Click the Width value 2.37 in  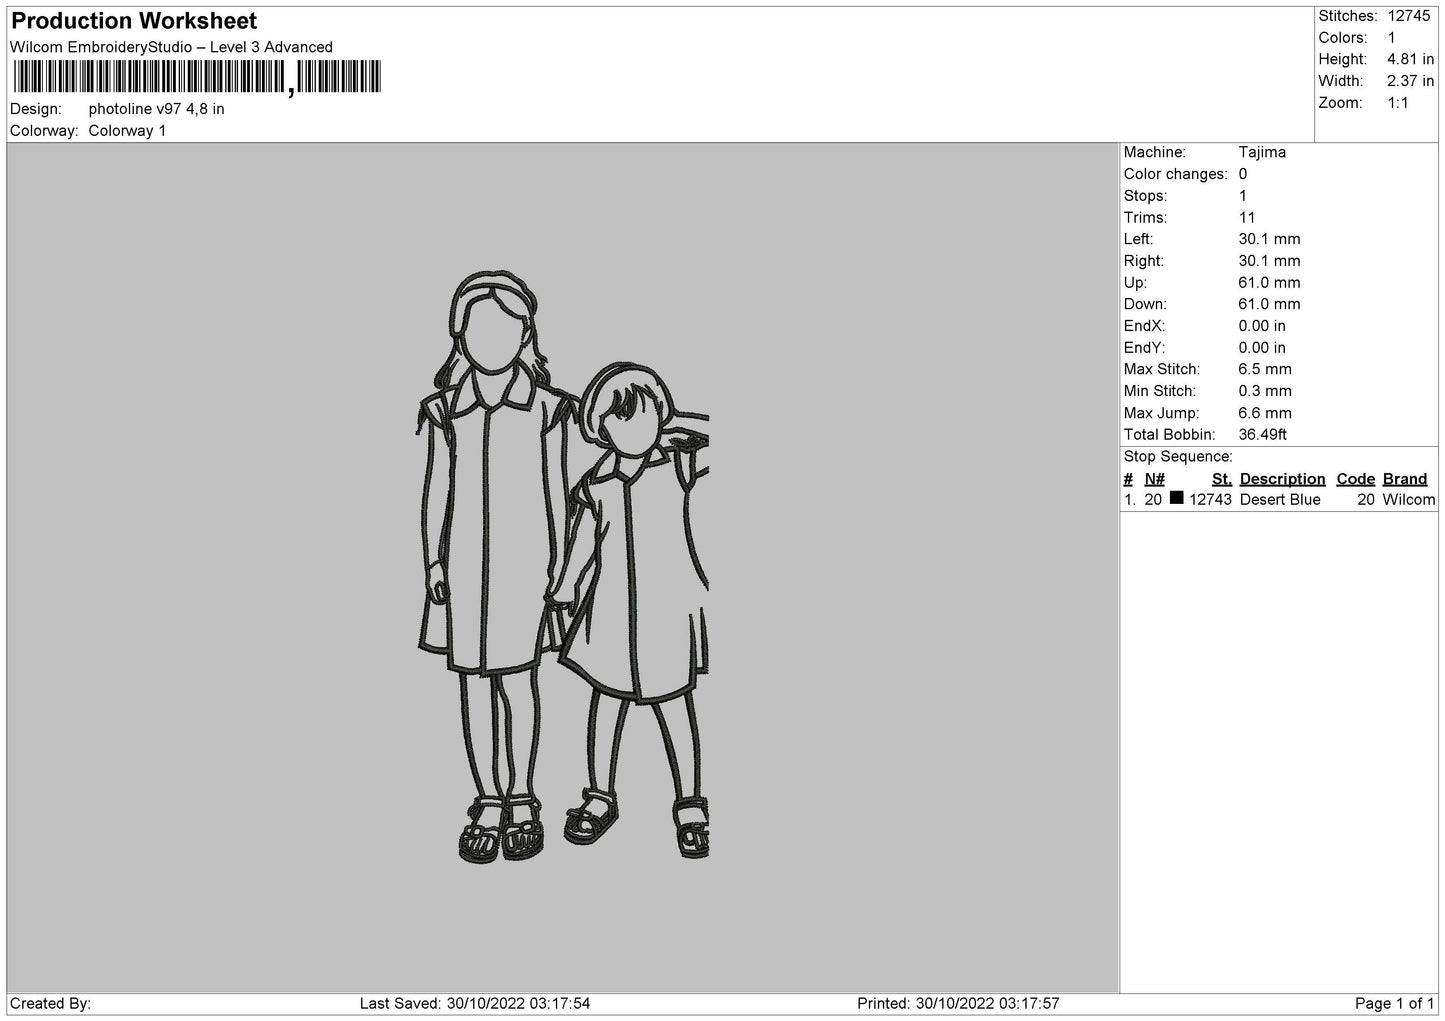1411,81
